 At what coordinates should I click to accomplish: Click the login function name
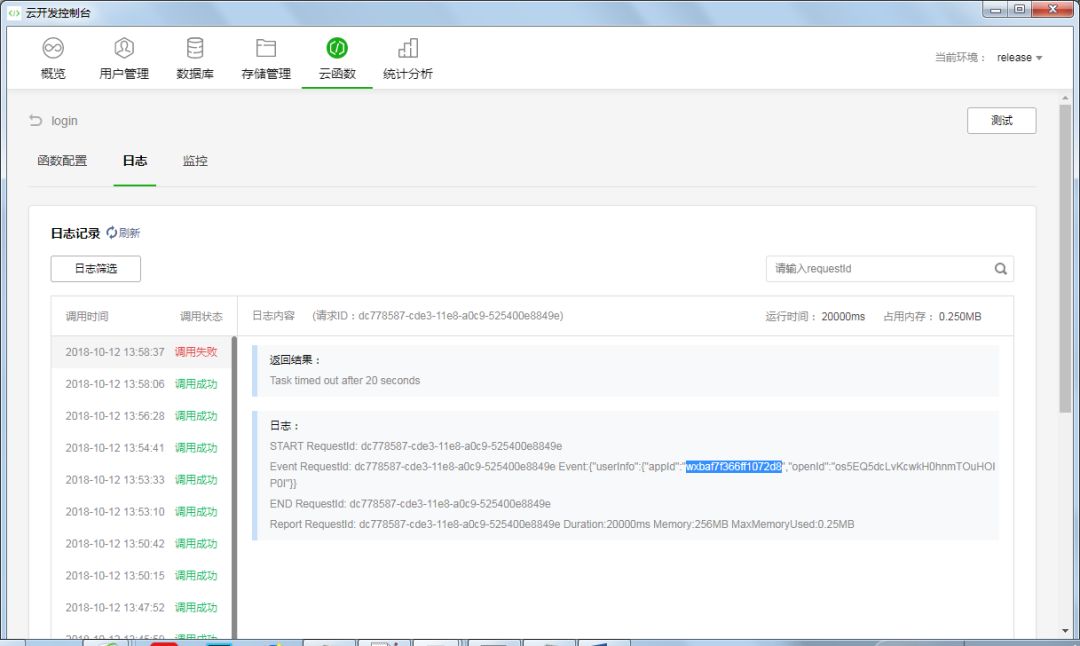point(64,121)
